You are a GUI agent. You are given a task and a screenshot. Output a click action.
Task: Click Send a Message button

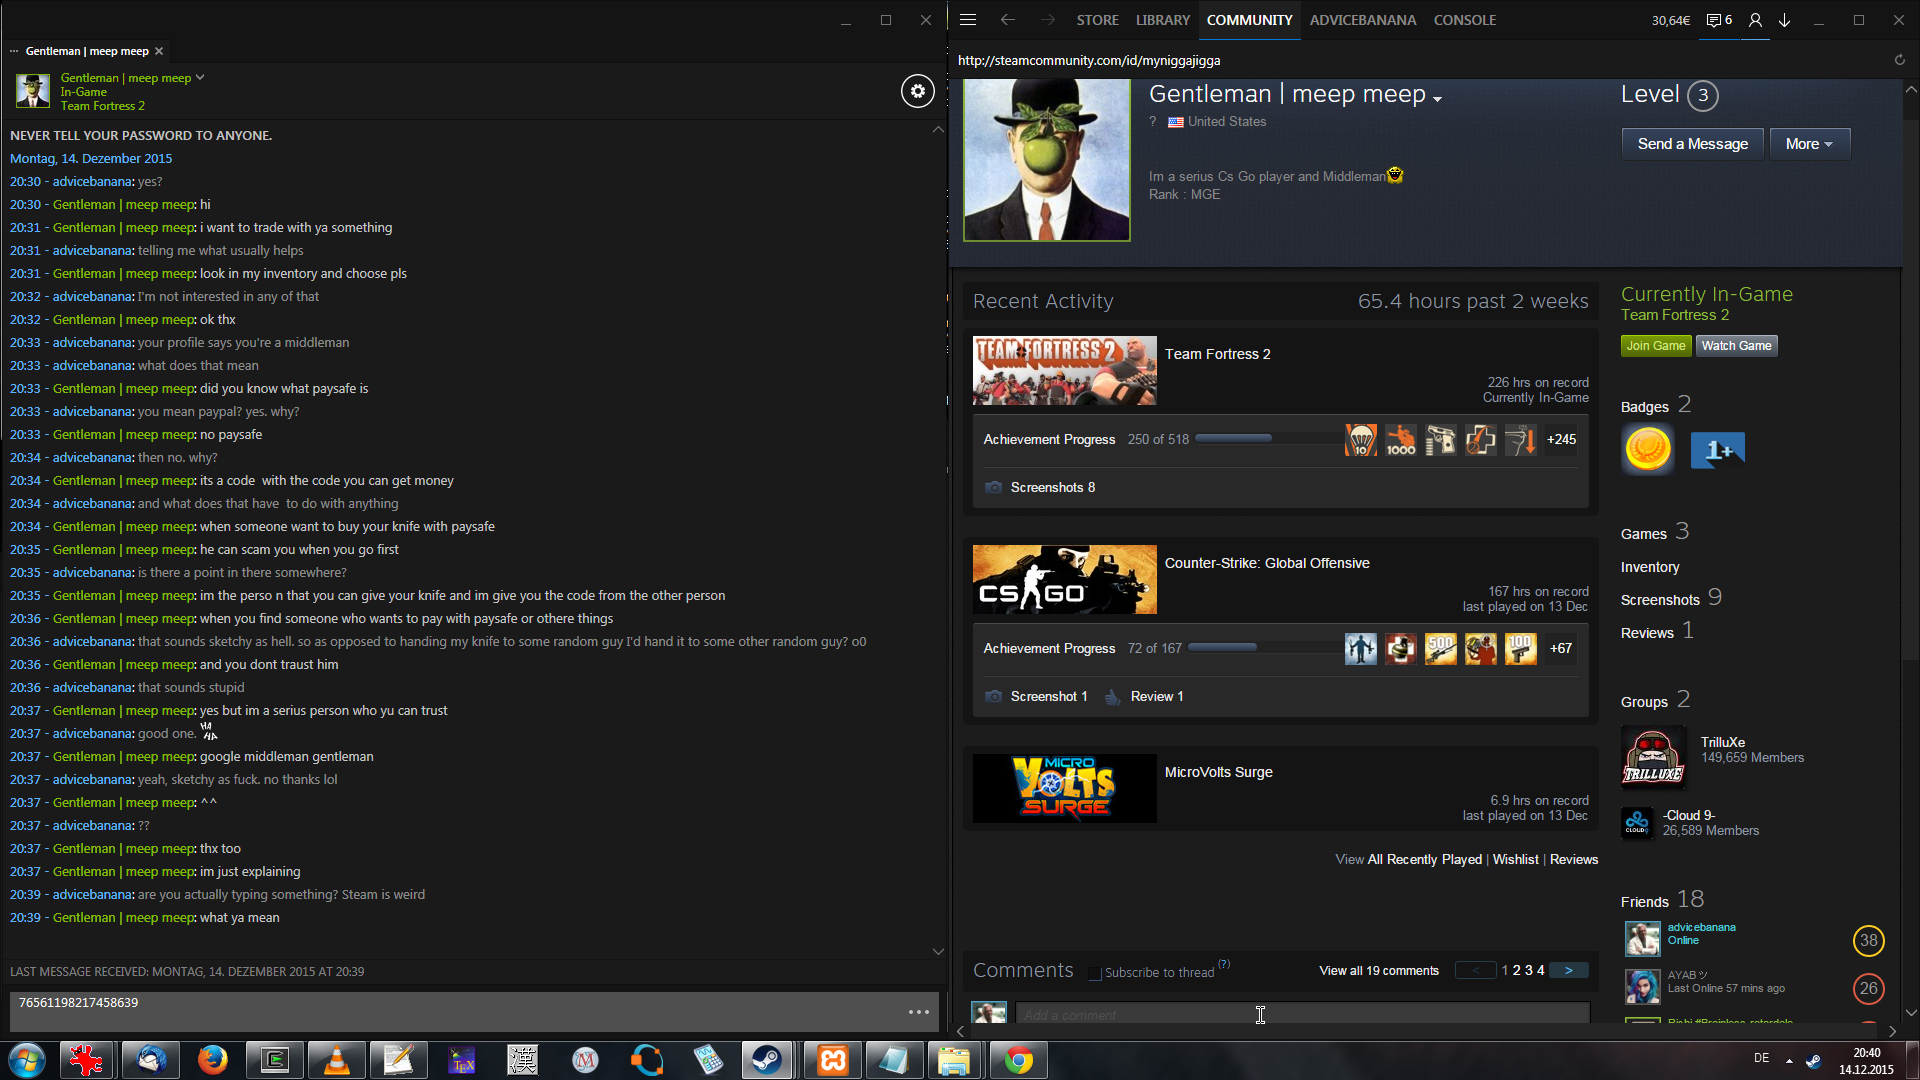pos(1692,144)
